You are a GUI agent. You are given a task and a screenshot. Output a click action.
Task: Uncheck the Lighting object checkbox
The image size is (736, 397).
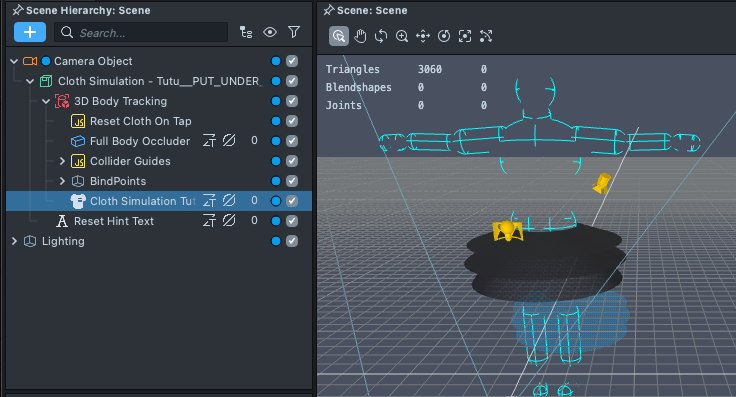[292, 241]
